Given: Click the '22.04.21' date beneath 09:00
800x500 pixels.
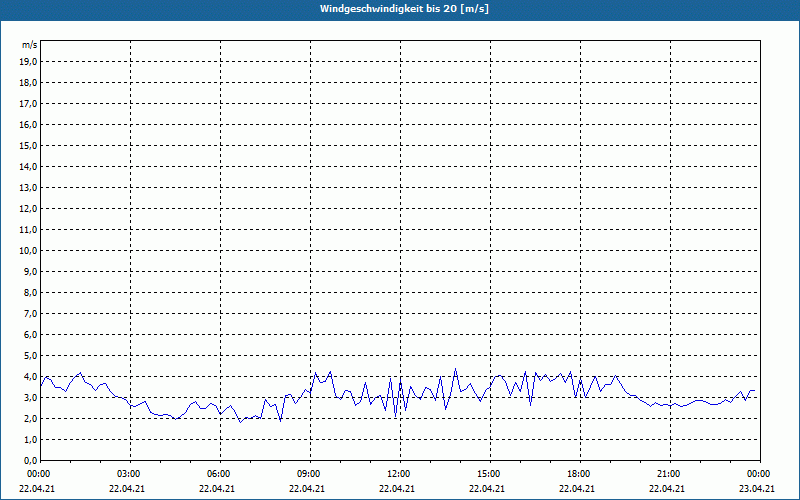Looking at the screenshot, I should click(307, 489).
